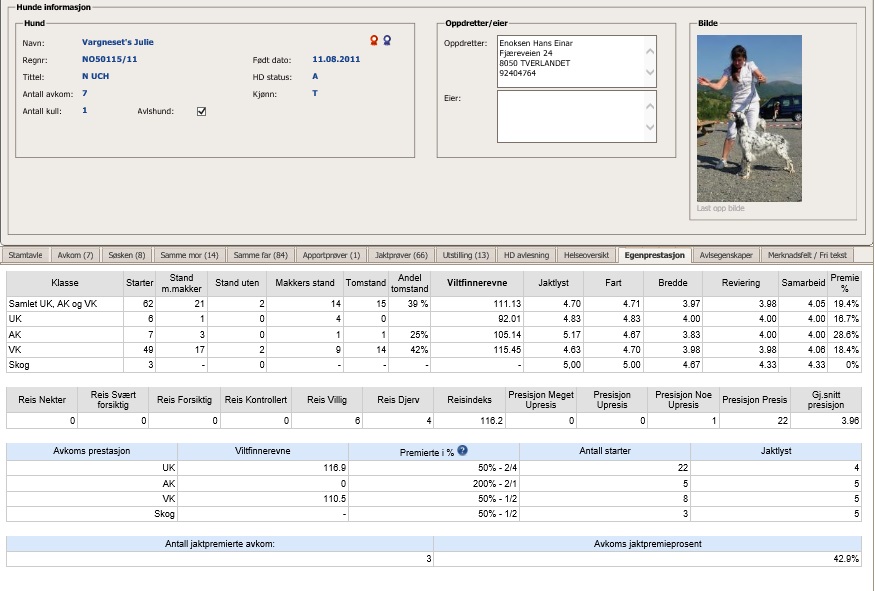Click the dog name Vargneset's Julie
Viewport: 875px width, 591px height.
[x=118, y=42]
